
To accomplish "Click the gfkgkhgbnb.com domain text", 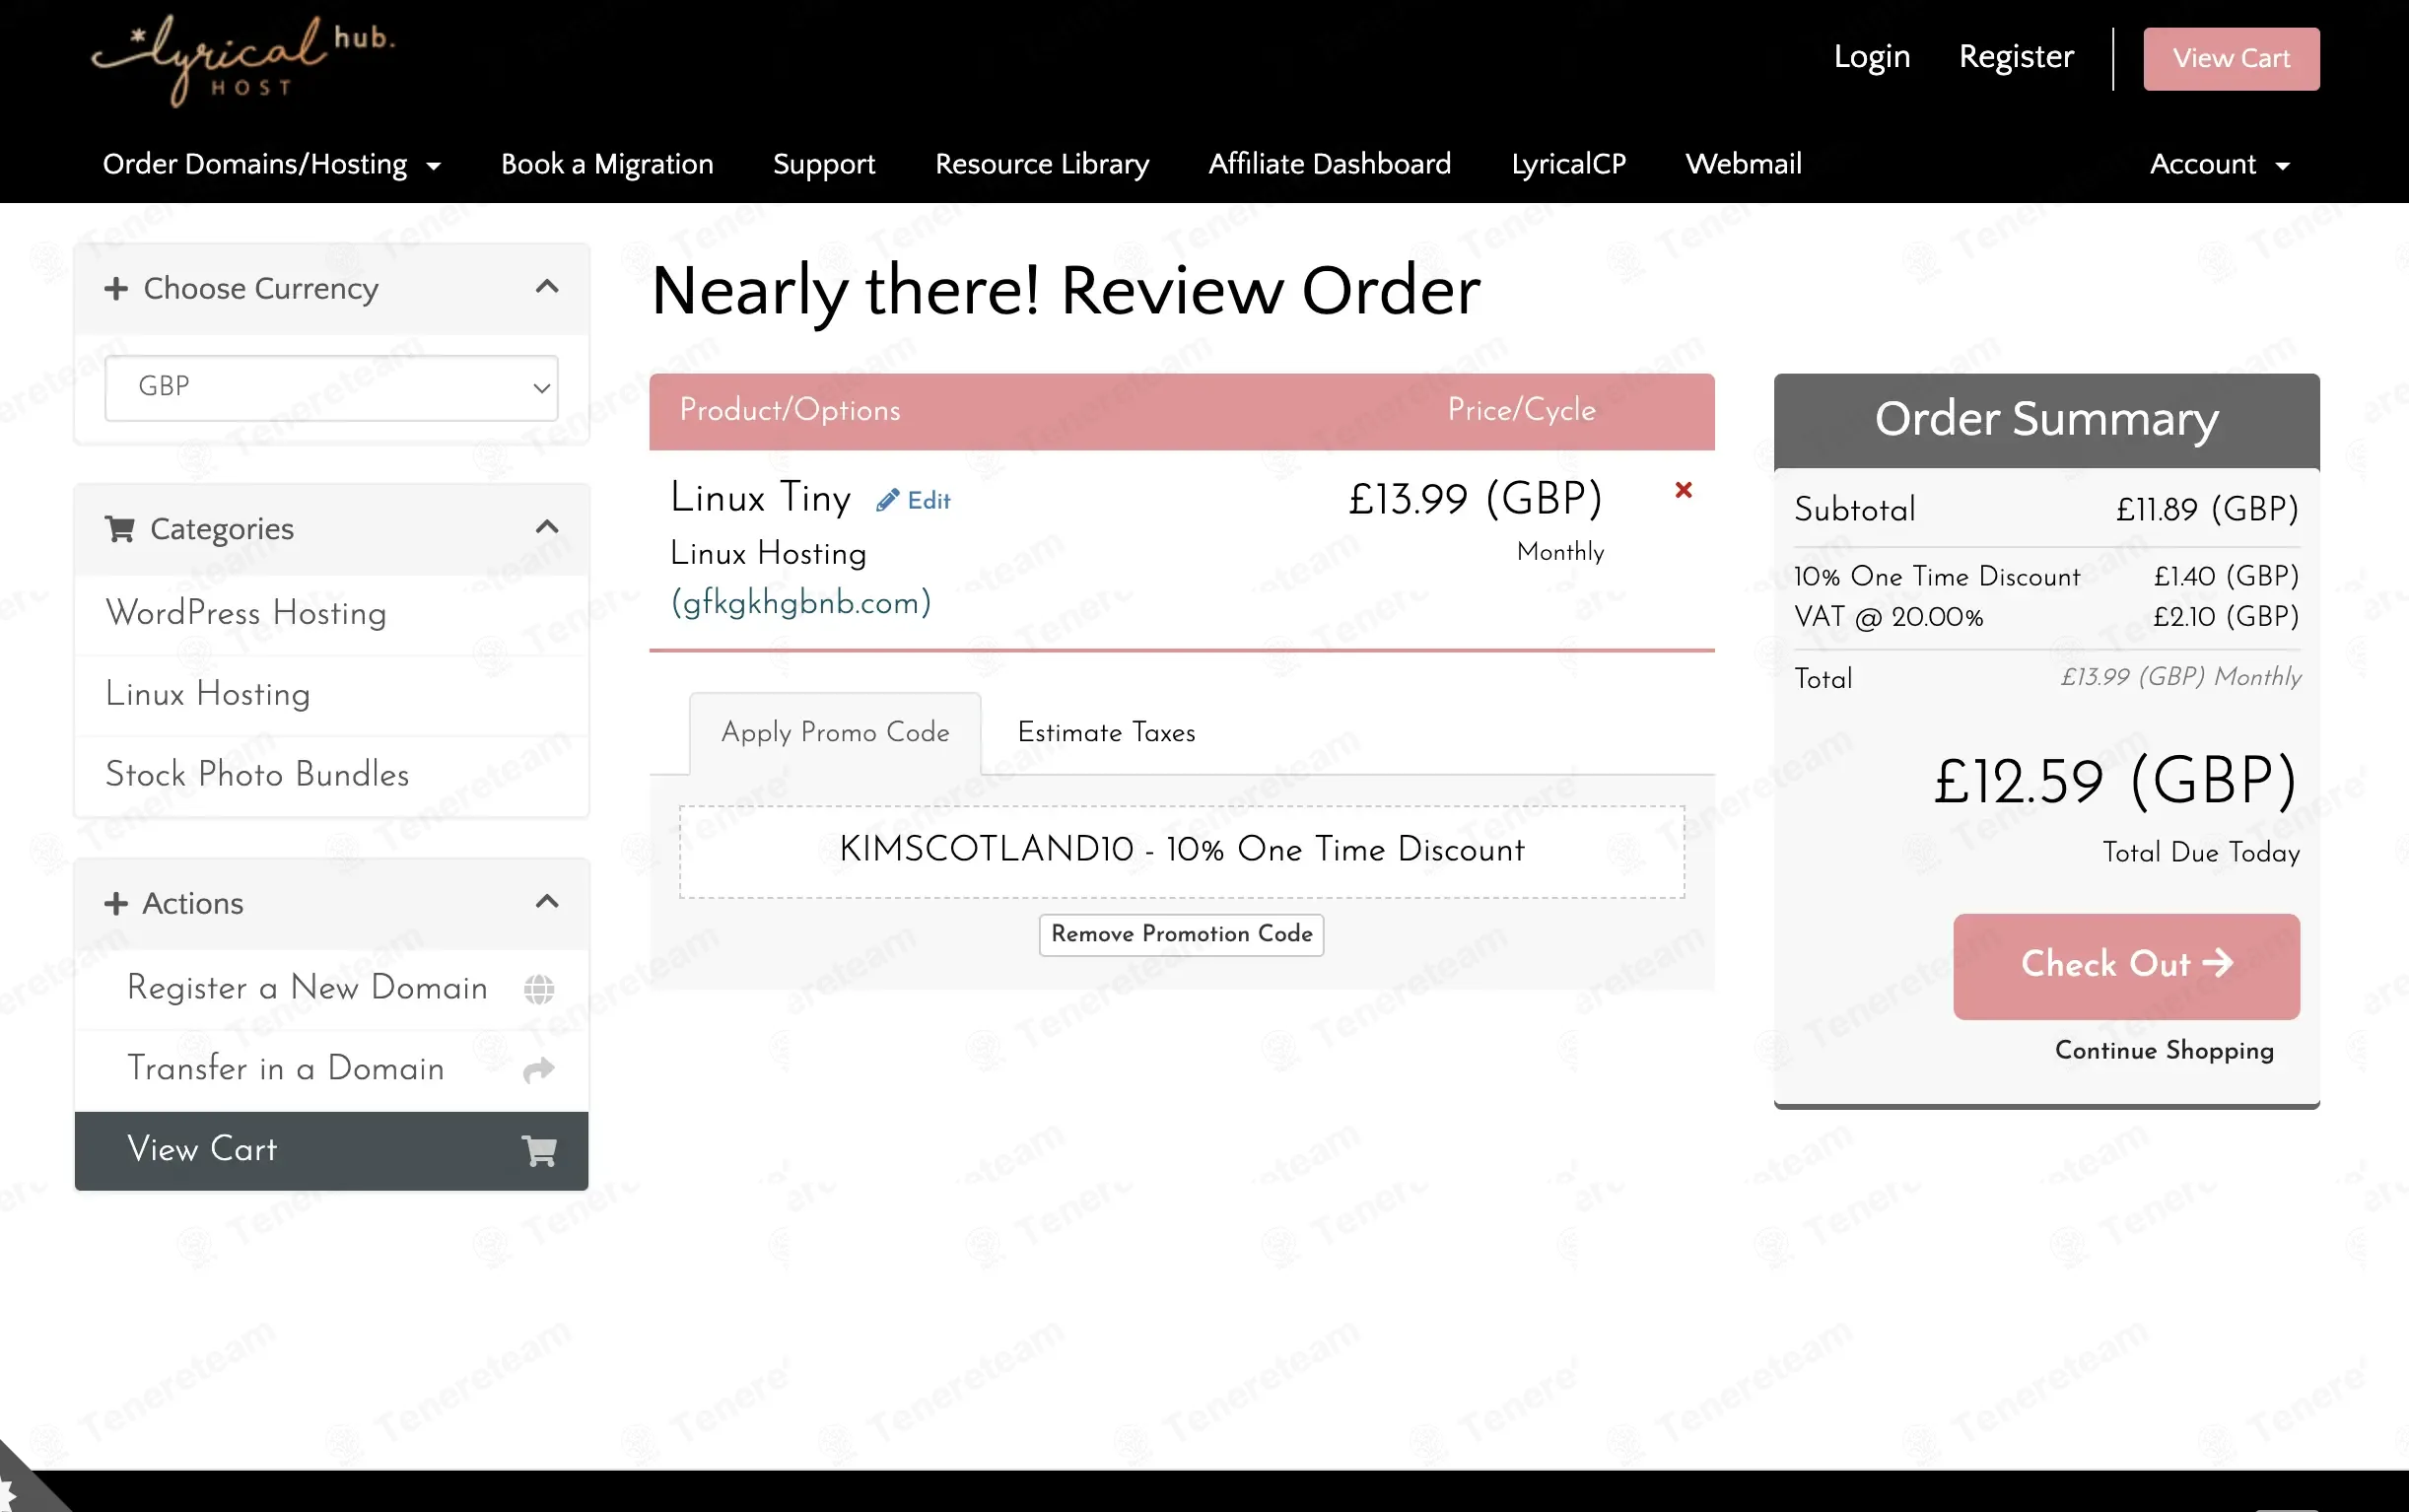I will 801,603.
